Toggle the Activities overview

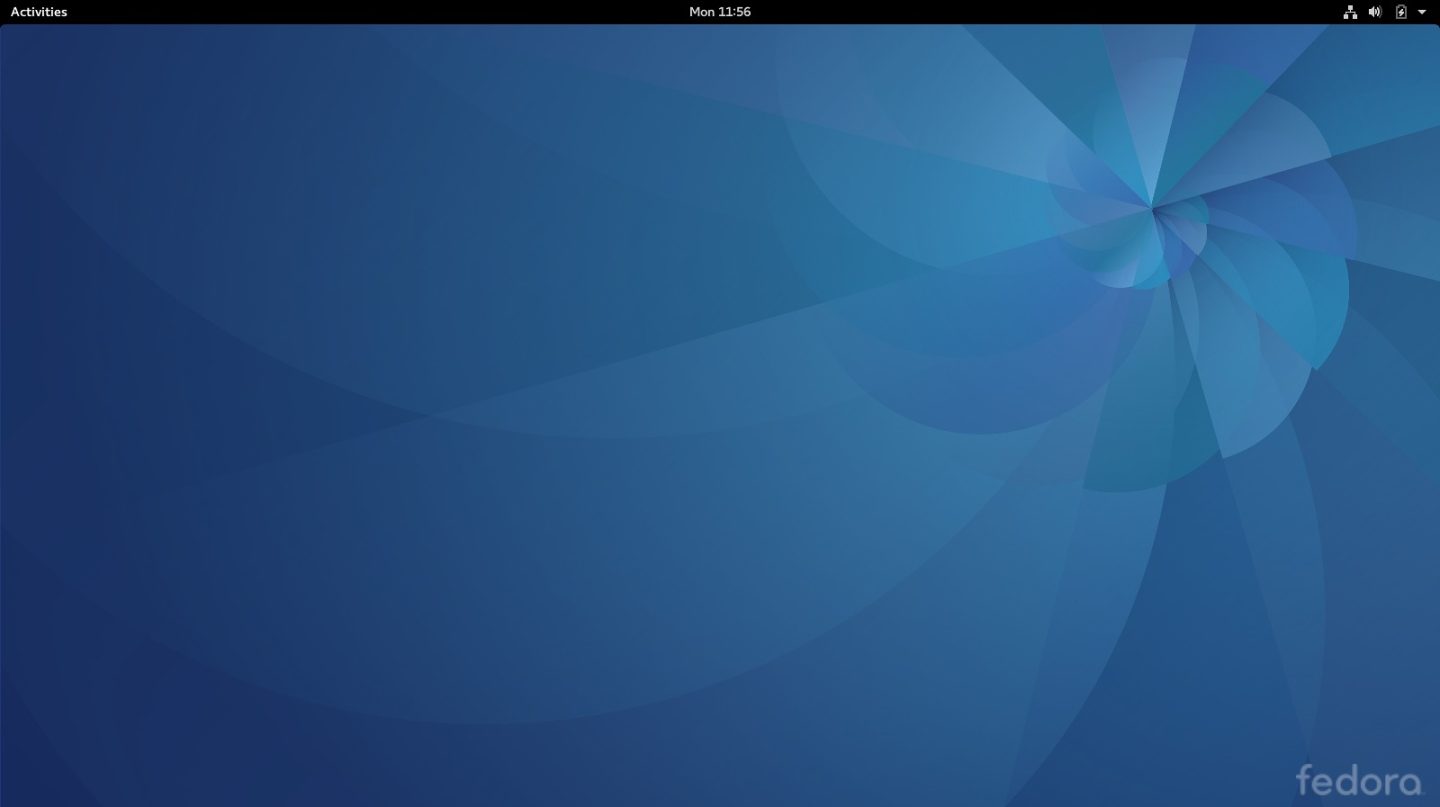38,11
